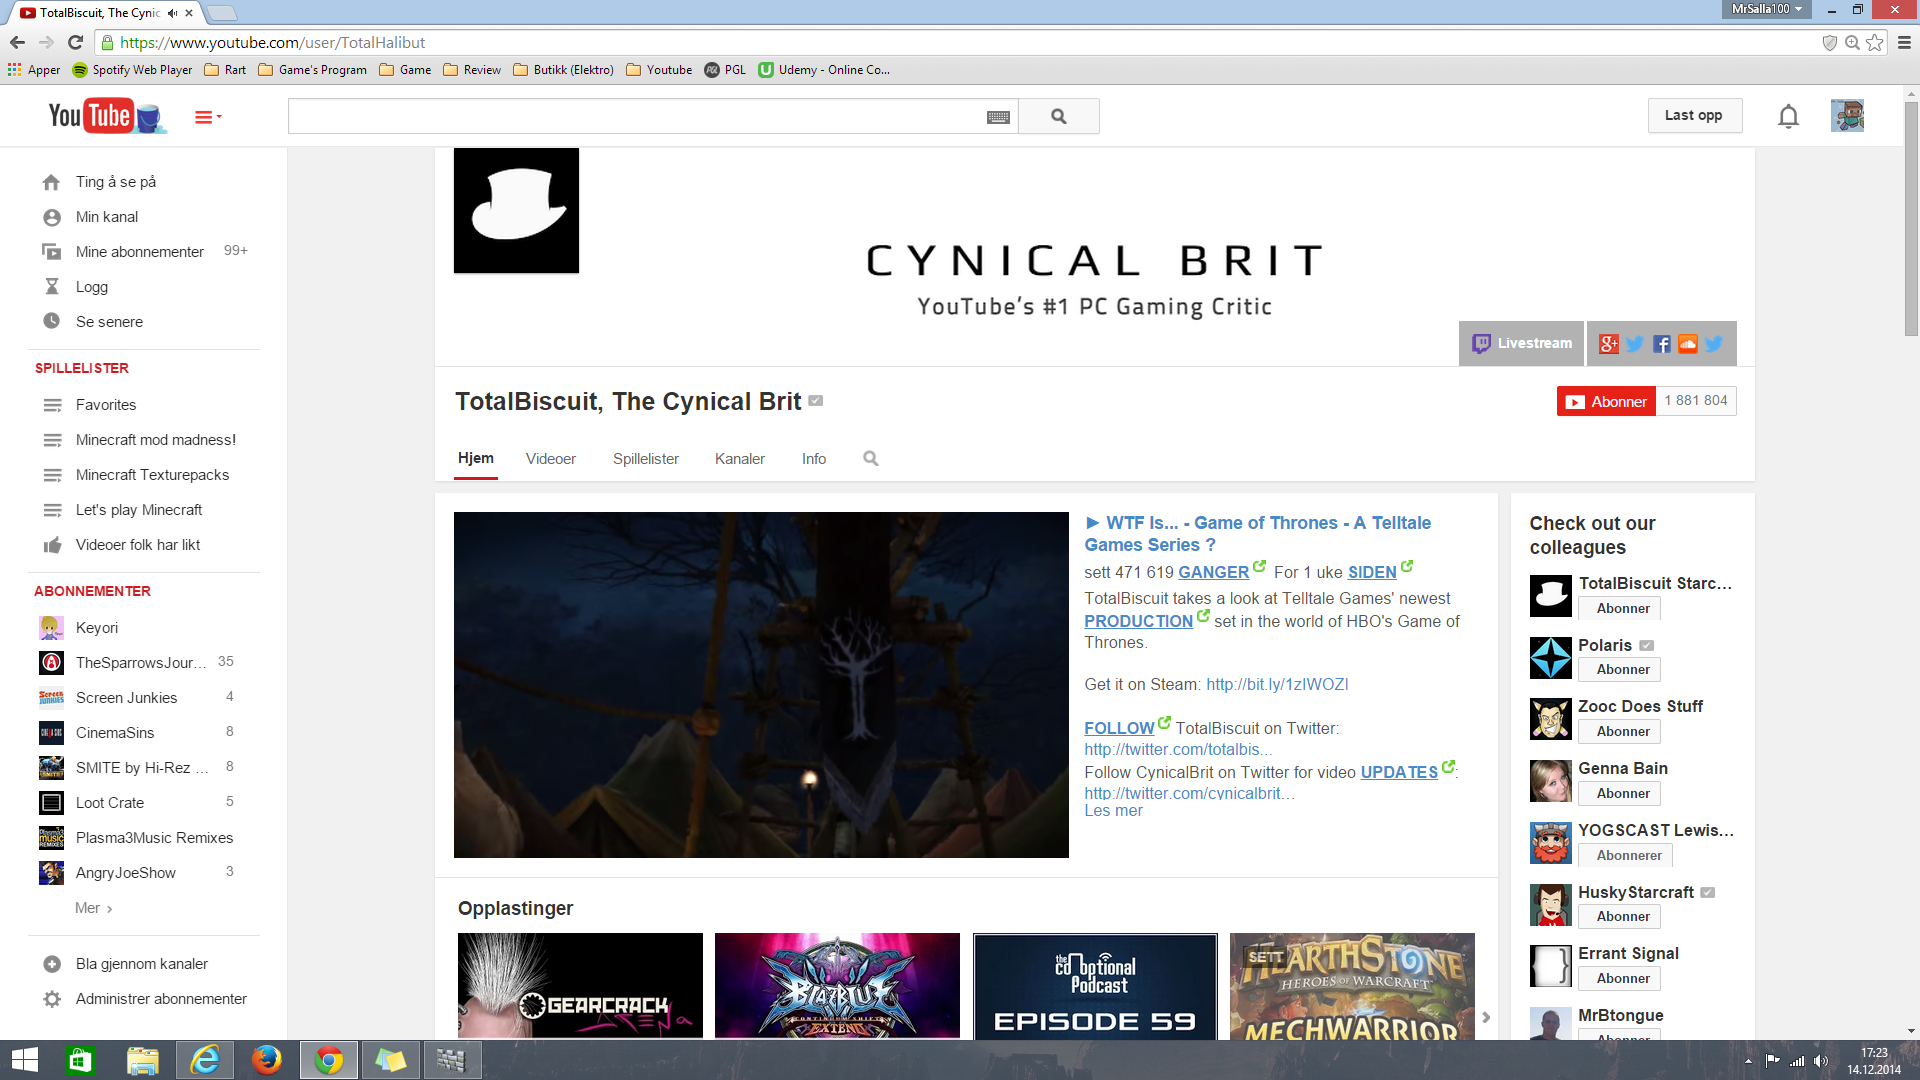Show next uploads with the right chevron
1920x1080 pixels.
pos(1486,1017)
